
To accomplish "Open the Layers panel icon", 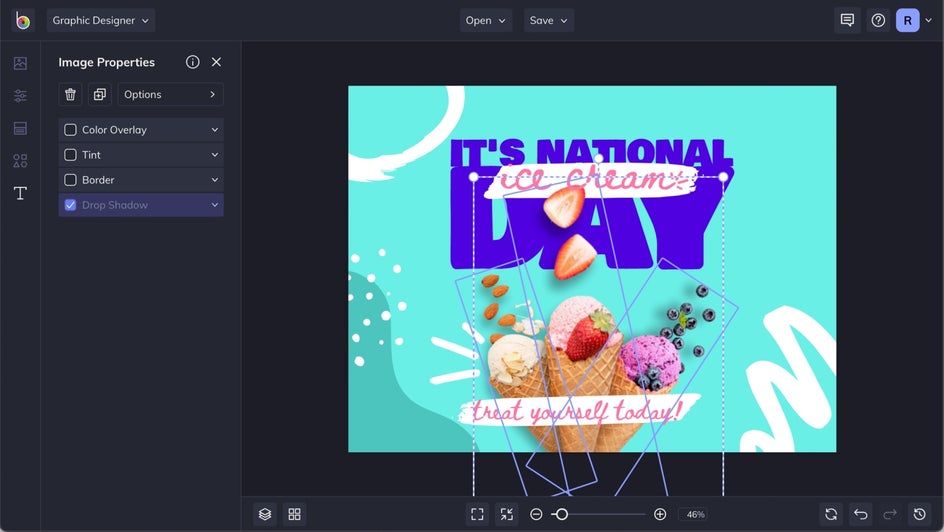I will 265,514.
